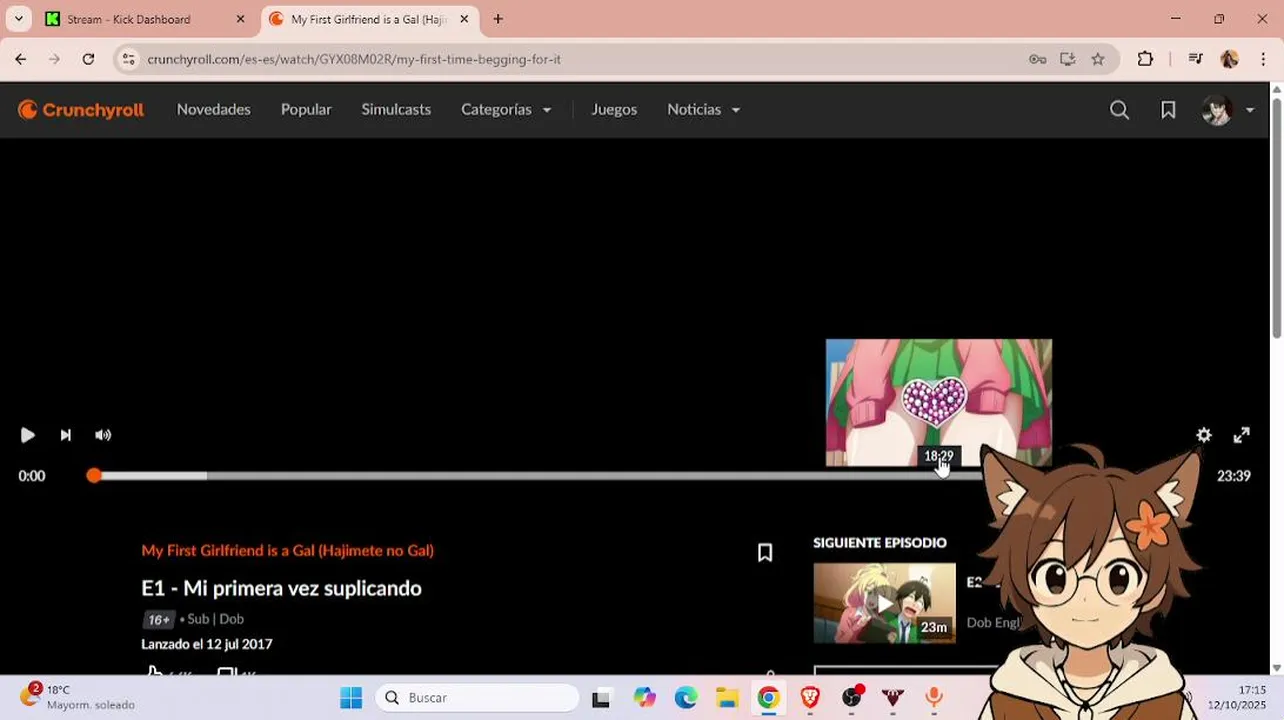1284x720 pixels.
Task: Open the next episode thumbnail
Action: [884, 603]
